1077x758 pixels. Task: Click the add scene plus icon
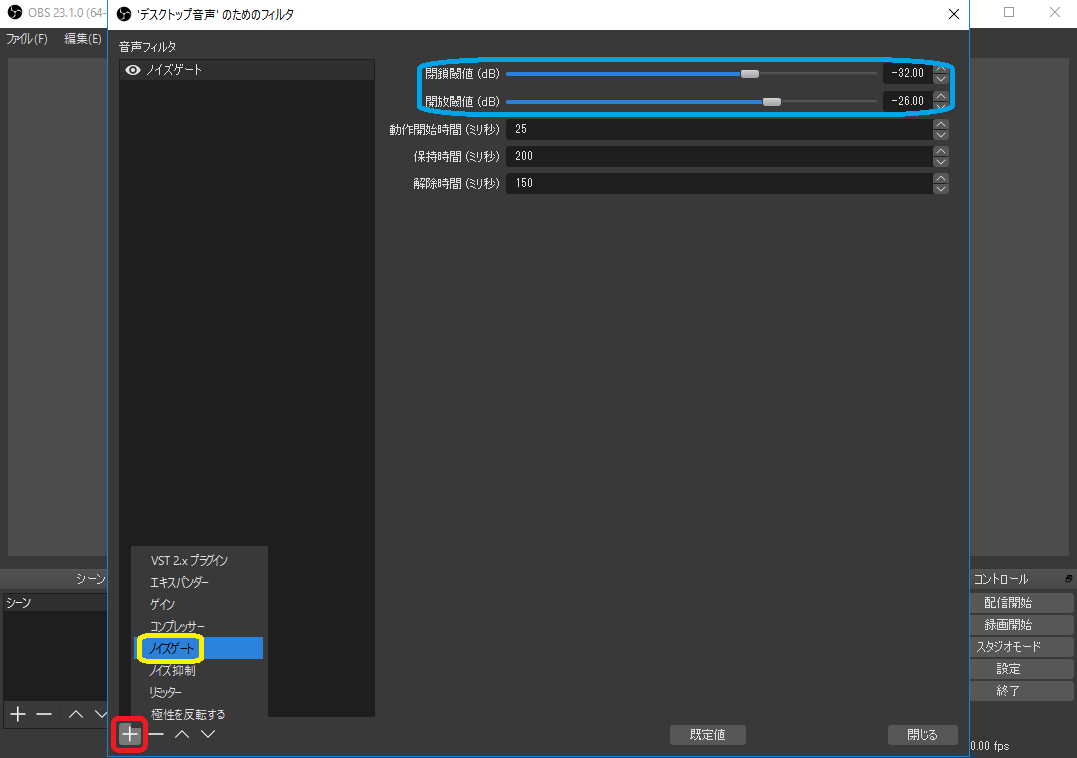(x=17, y=713)
